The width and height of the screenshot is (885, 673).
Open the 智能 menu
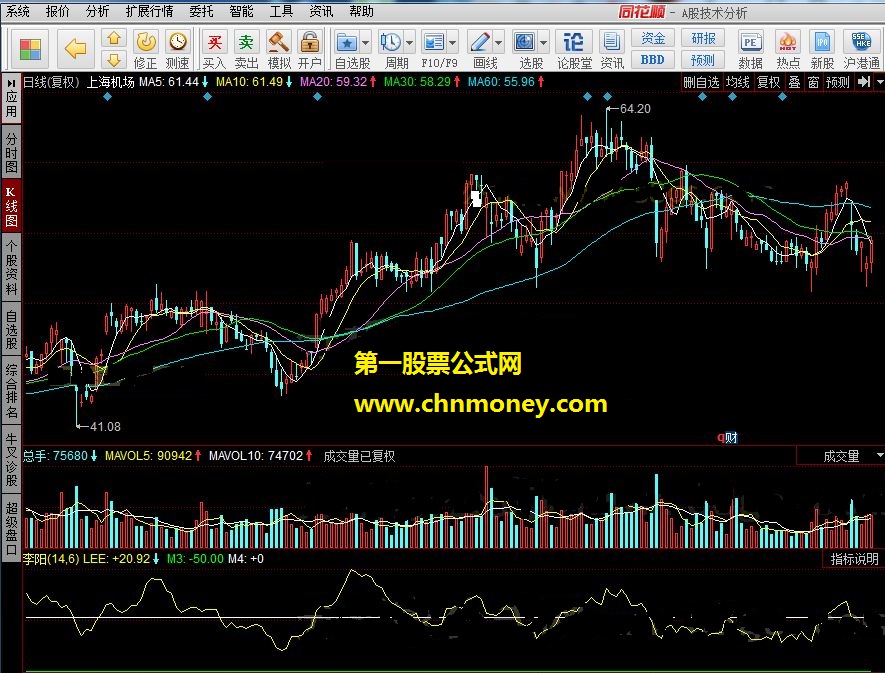pyautogui.click(x=242, y=11)
